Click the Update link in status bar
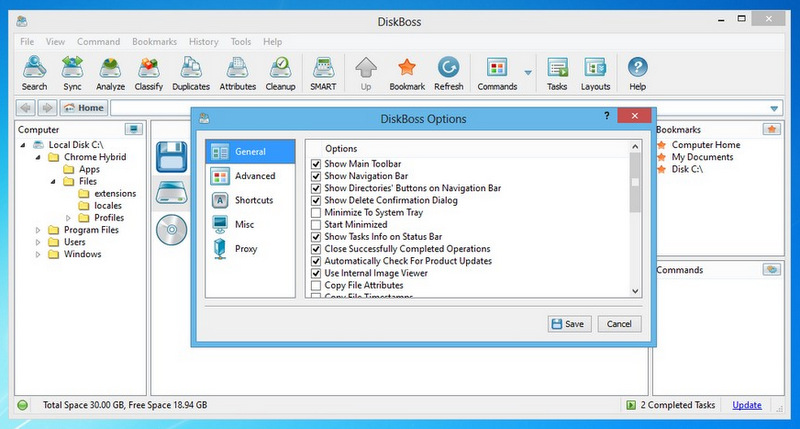Screen dimensions: 800x429 tap(747, 405)
